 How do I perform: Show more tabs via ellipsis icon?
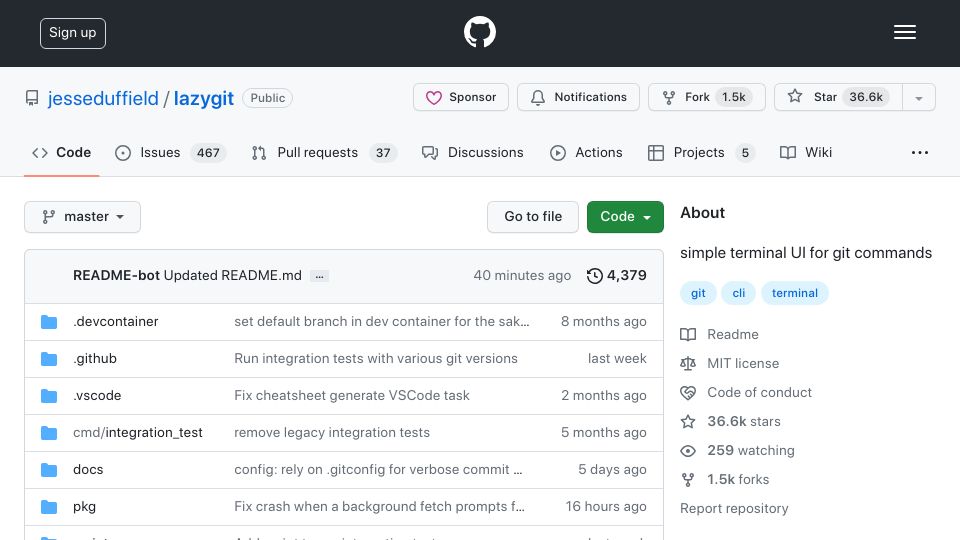pyautogui.click(x=920, y=152)
